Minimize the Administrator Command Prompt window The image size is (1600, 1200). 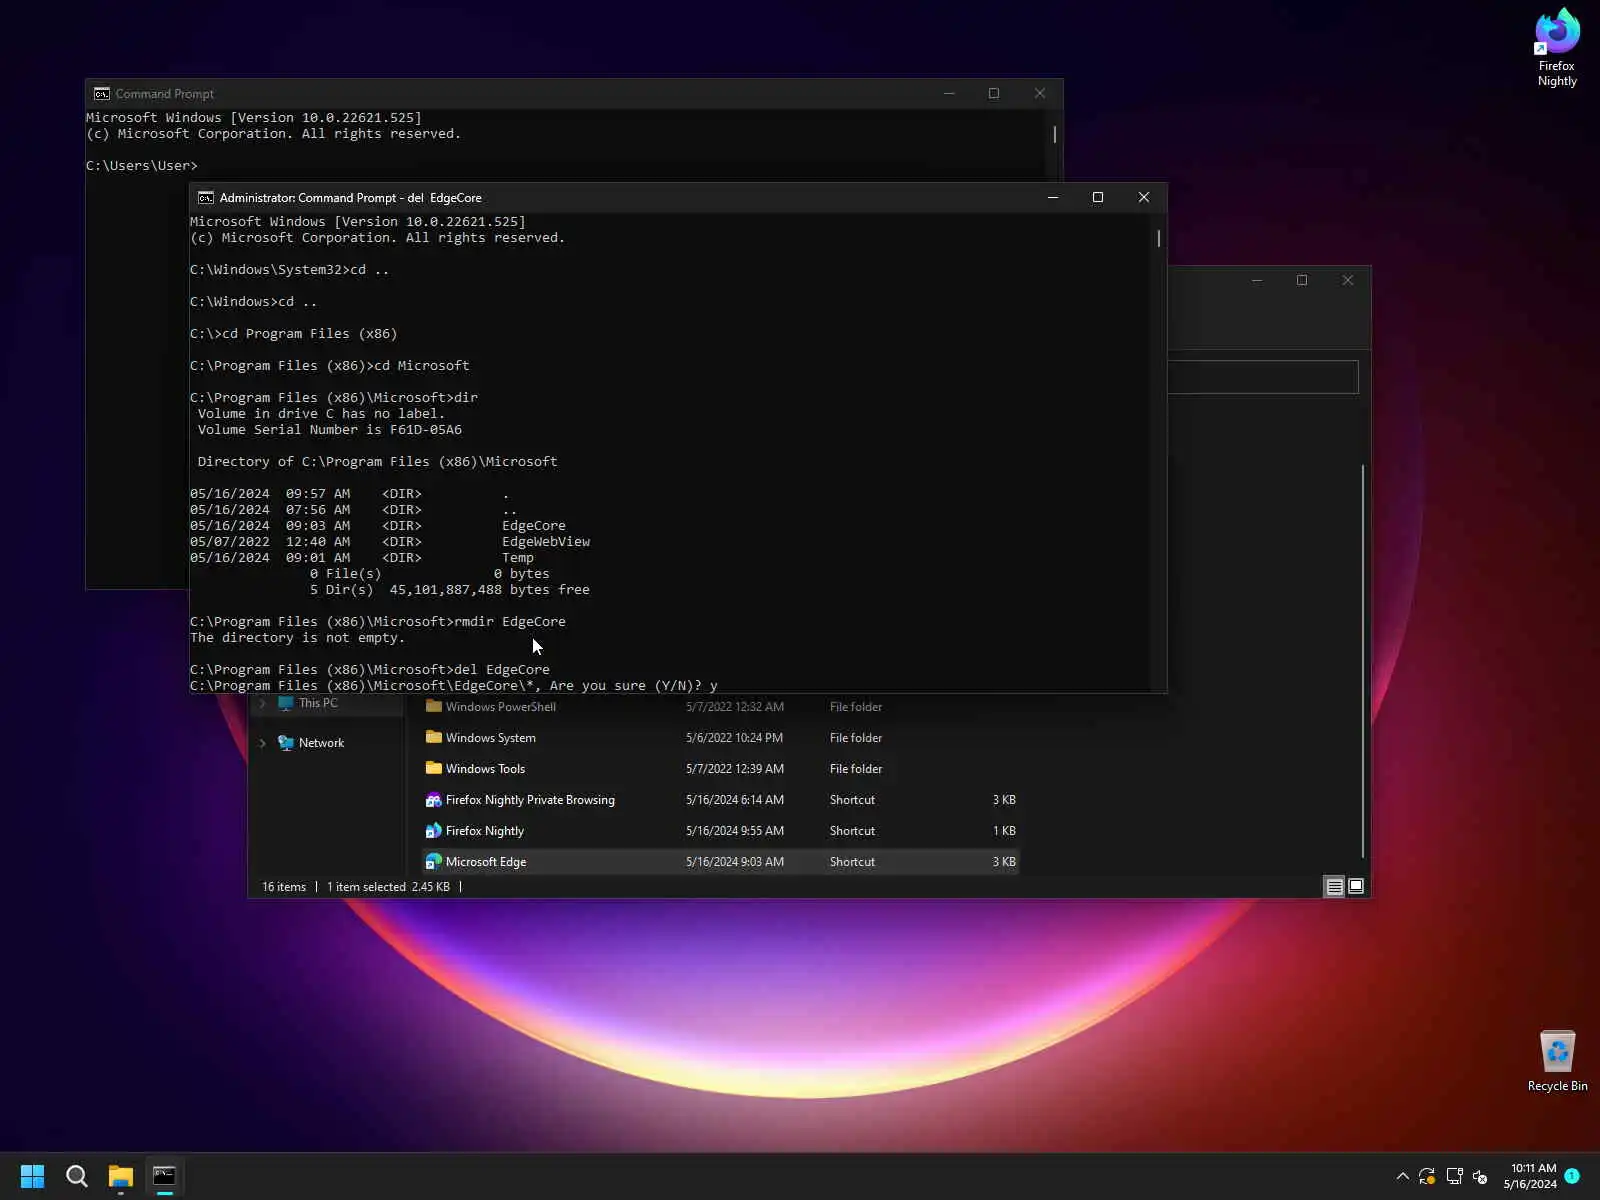click(1053, 197)
